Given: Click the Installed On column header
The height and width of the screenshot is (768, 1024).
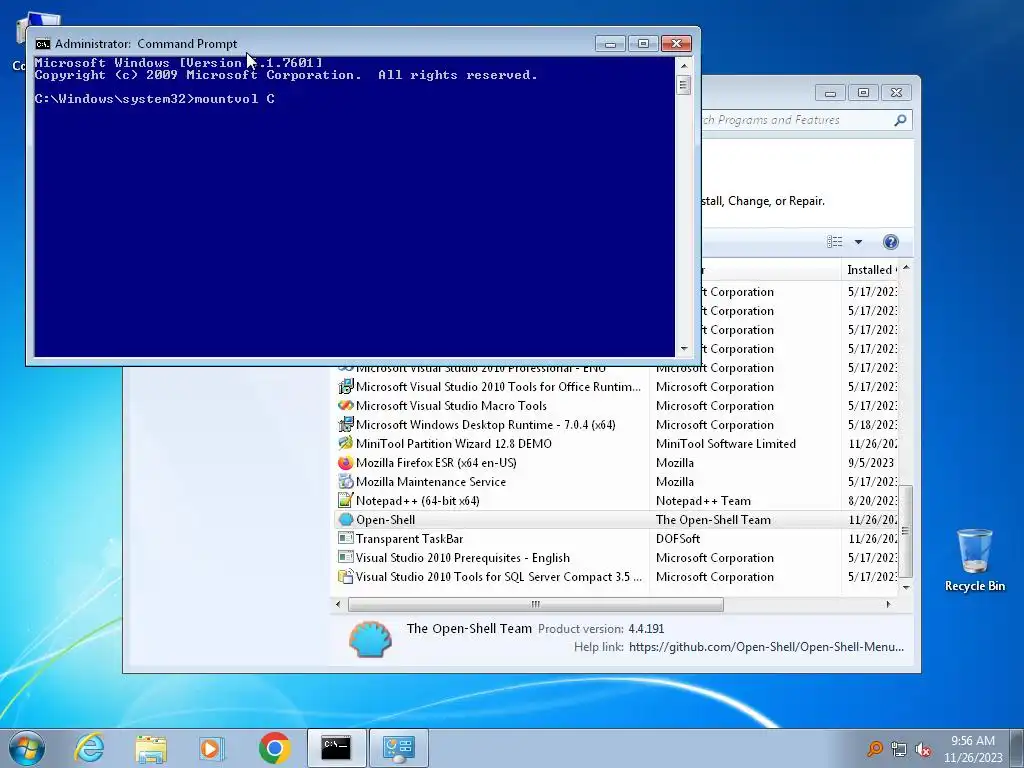Looking at the screenshot, I should click(x=870, y=270).
